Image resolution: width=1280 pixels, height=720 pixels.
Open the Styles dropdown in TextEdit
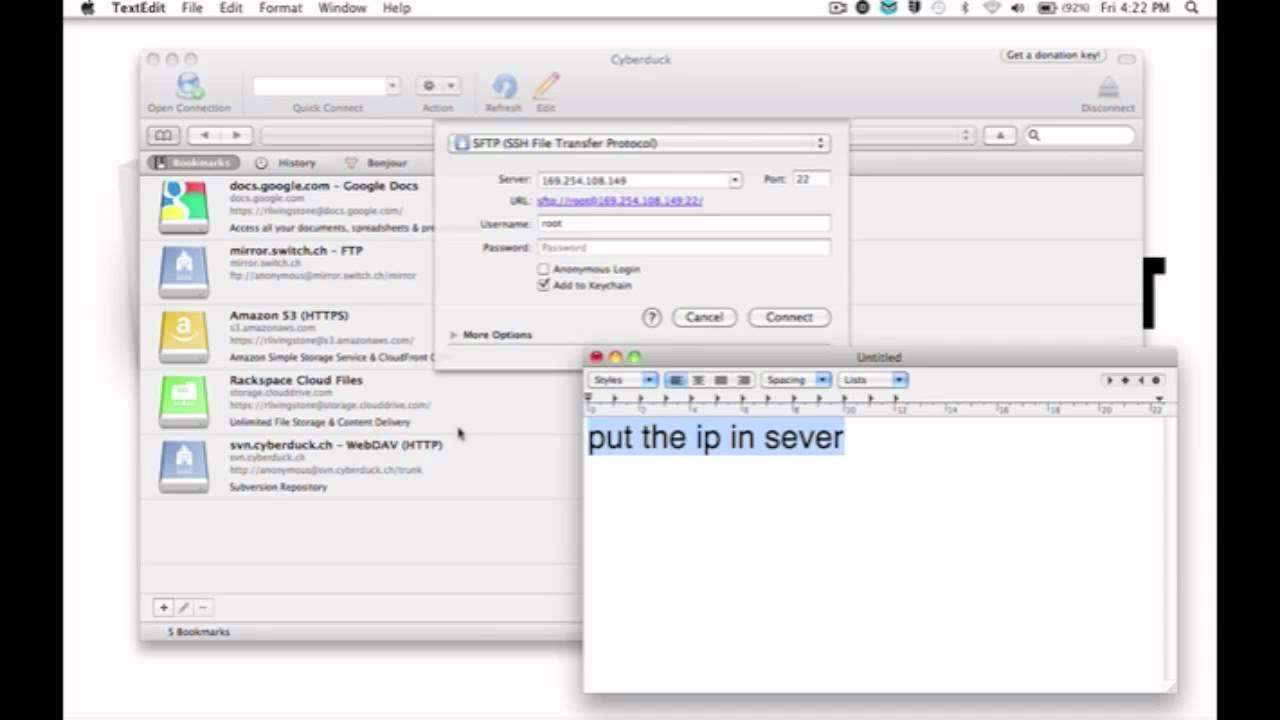click(x=623, y=380)
